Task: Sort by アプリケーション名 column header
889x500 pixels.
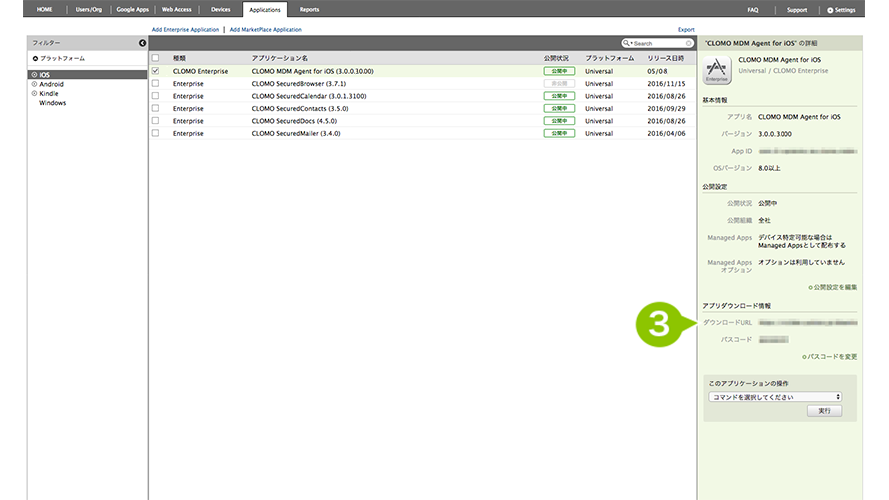Action: coord(280,58)
